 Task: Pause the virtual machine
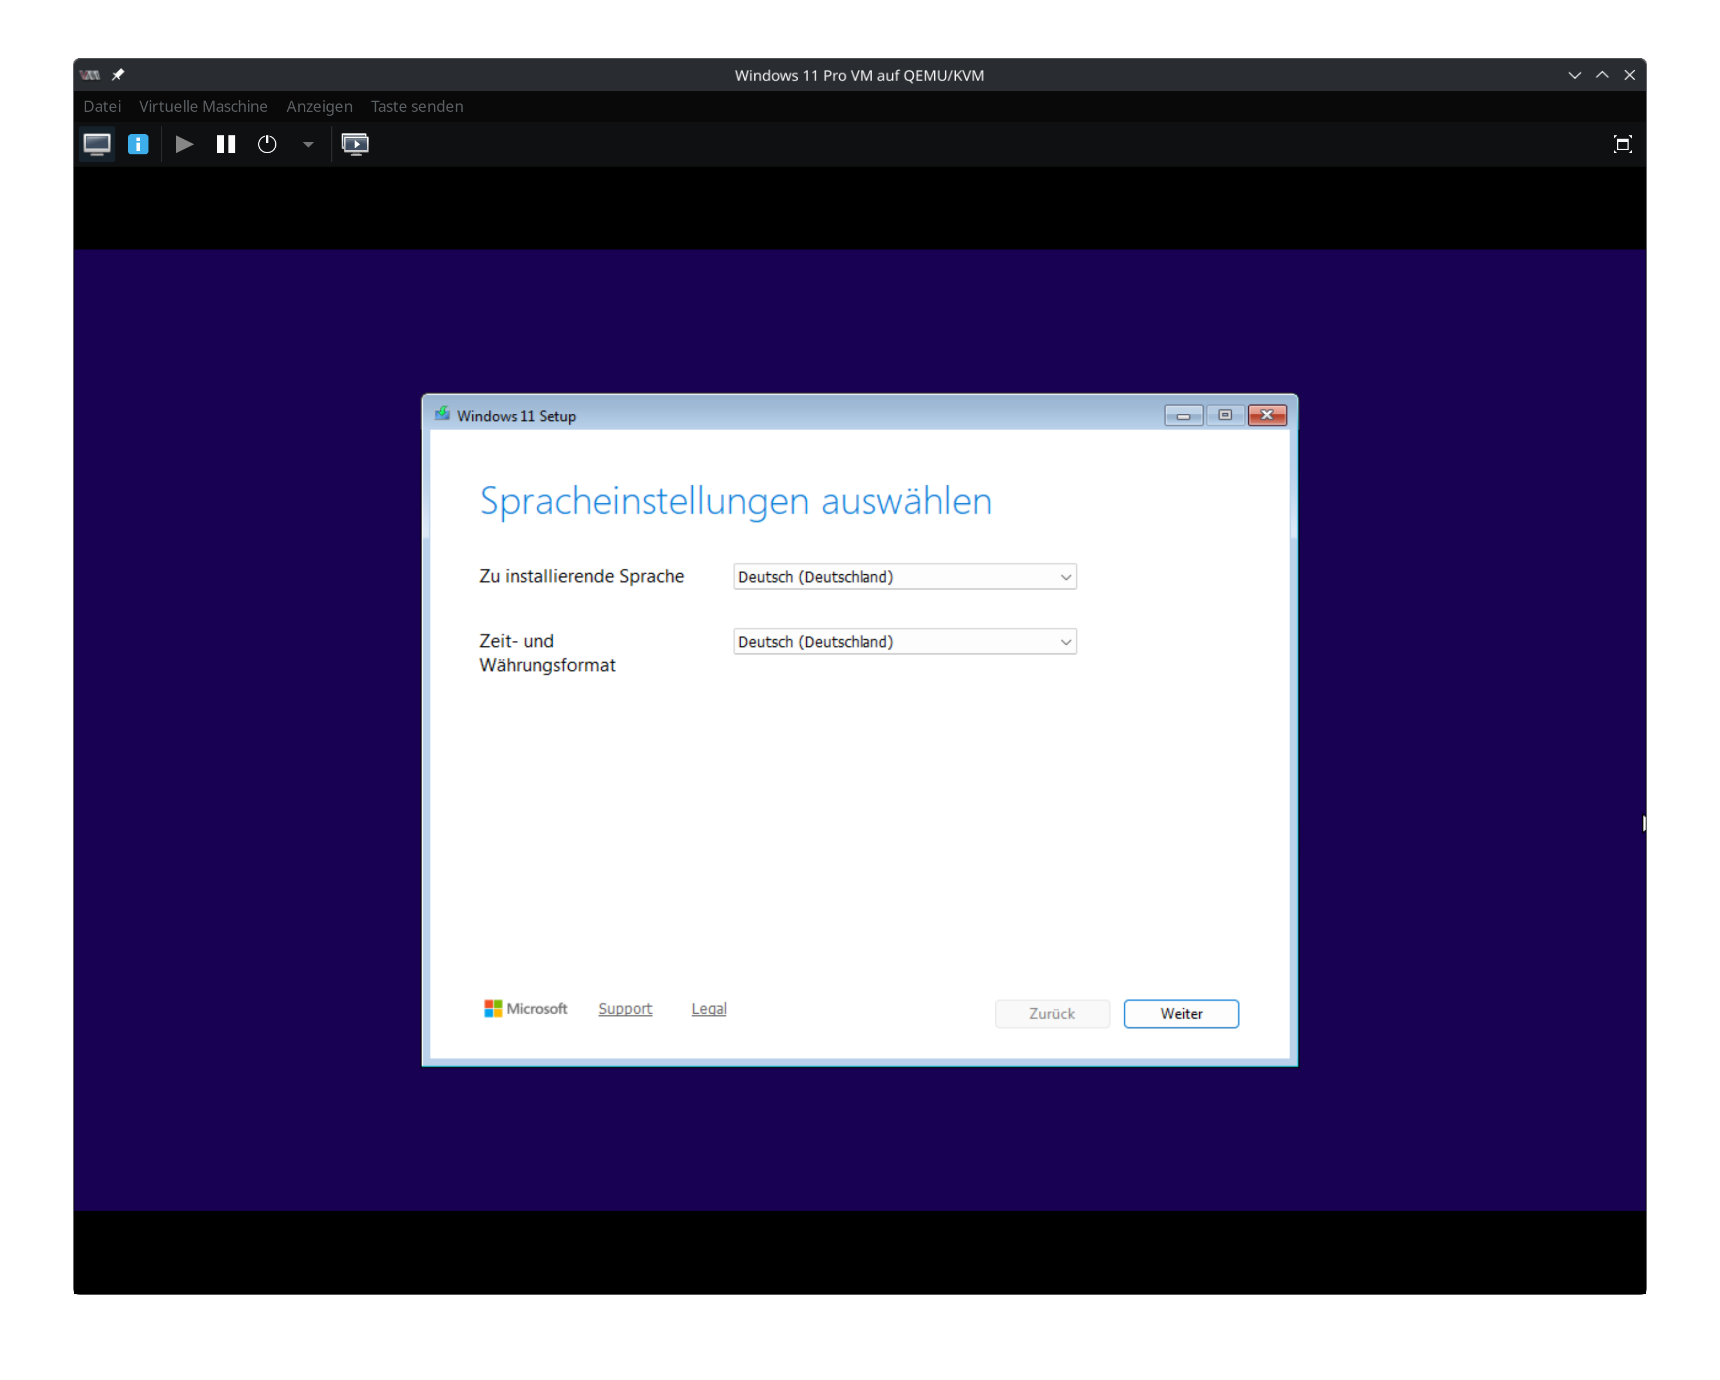[x=226, y=144]
